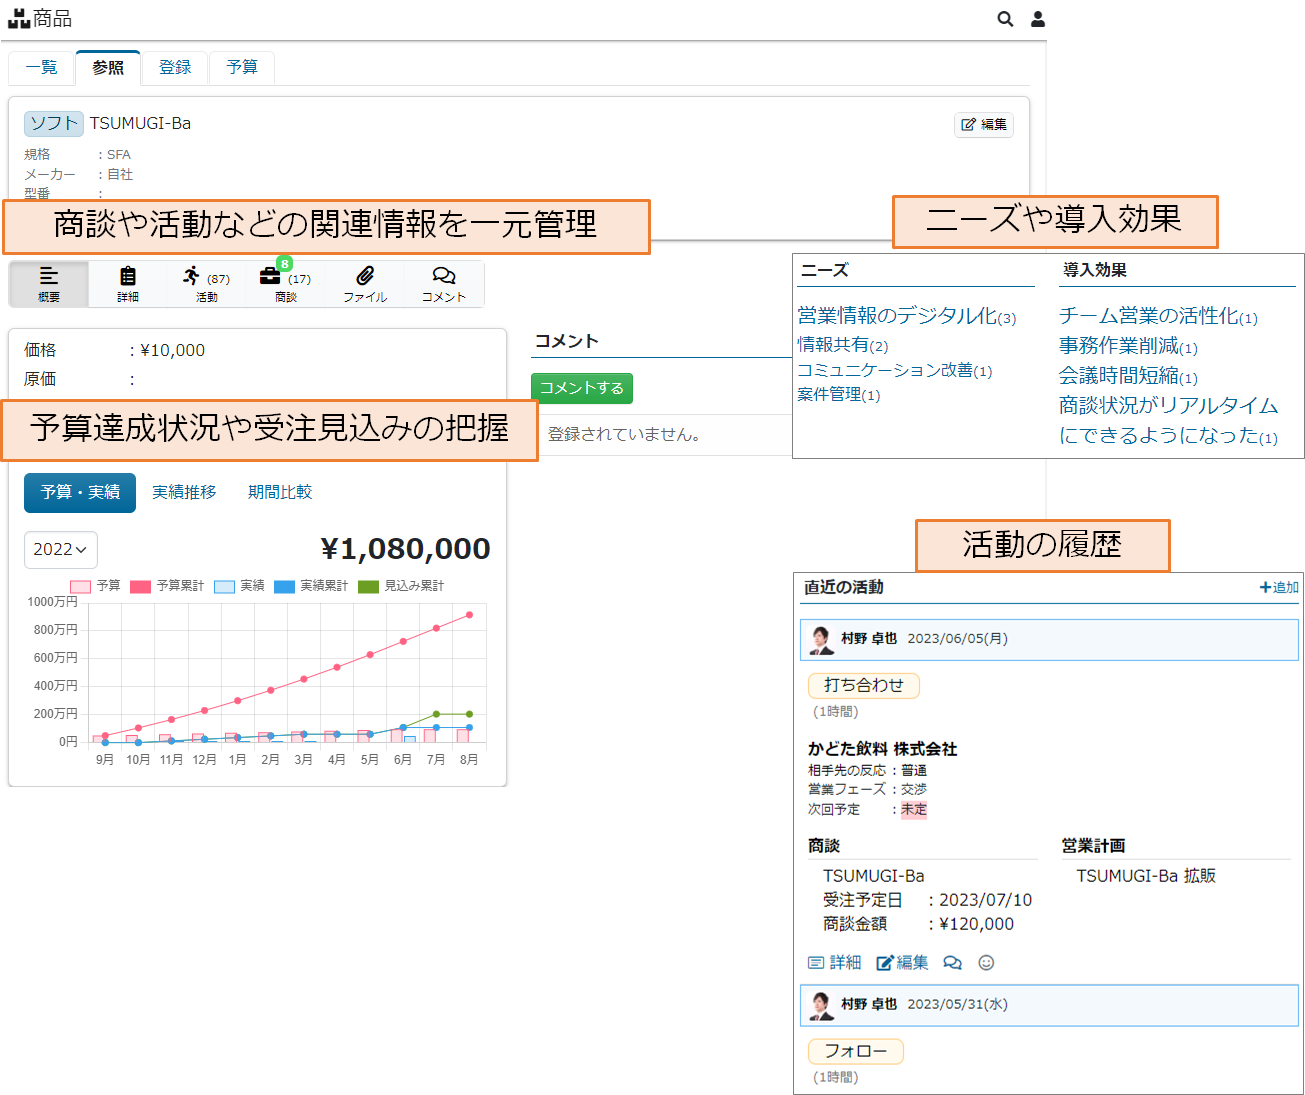Click 会議時間短縮 effect link
This screenshot has height=1095, width=1305.
1128,376
